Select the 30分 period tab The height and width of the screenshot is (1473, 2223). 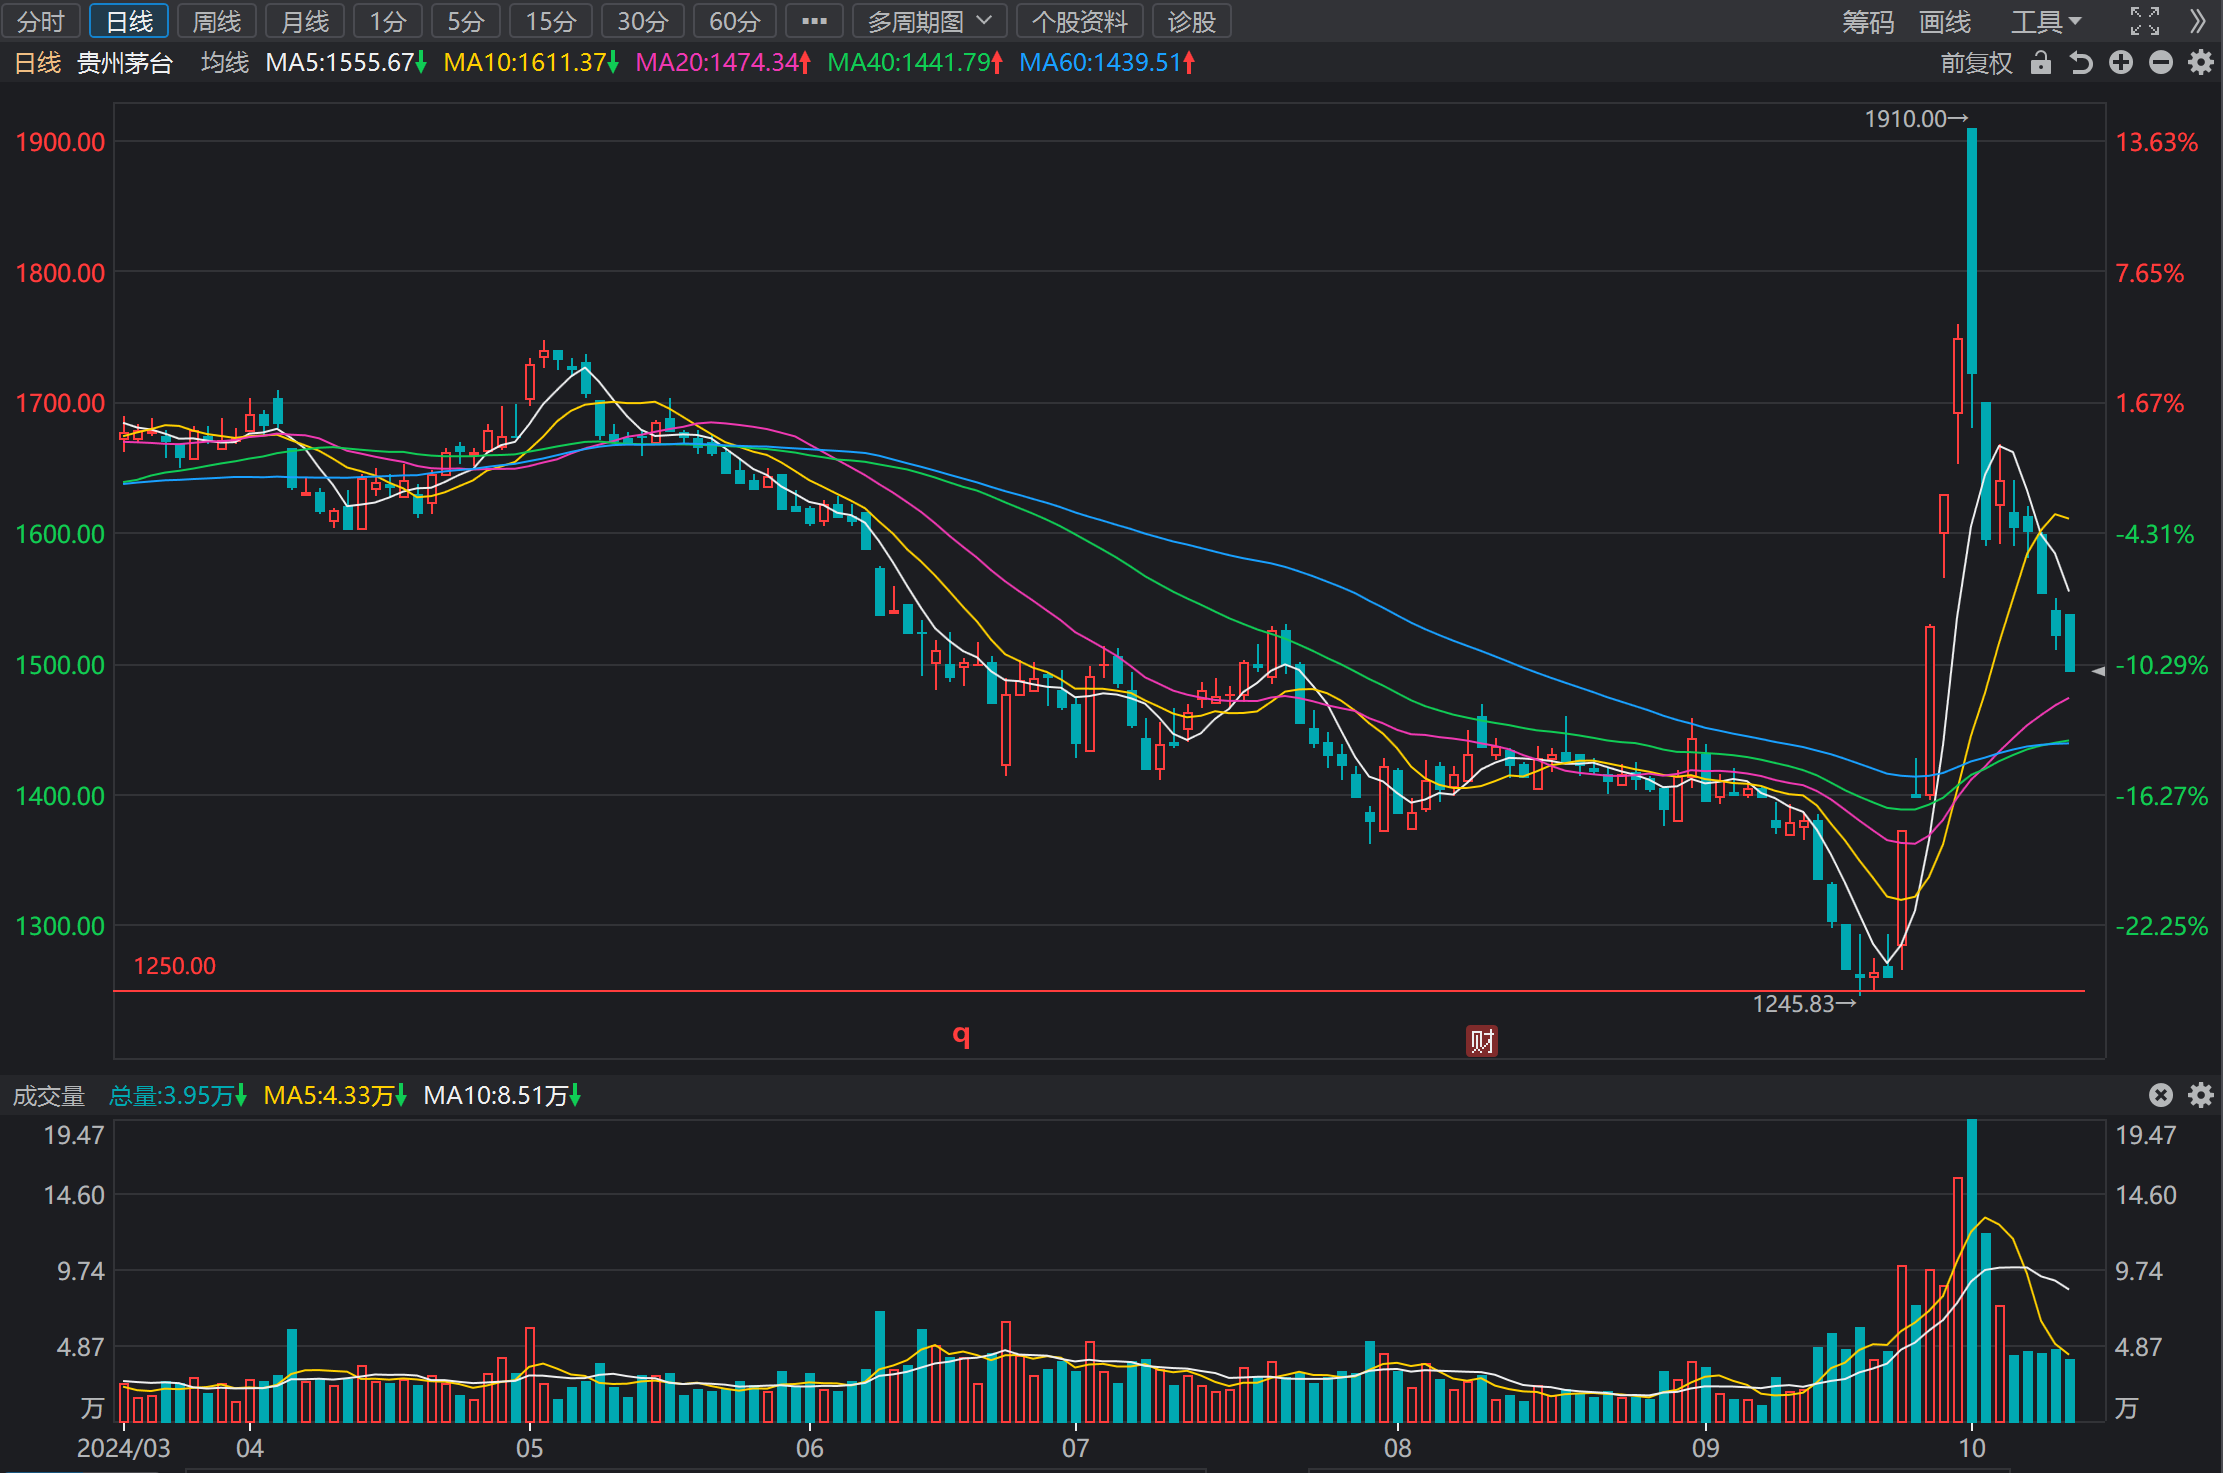[x=643, y=21]
